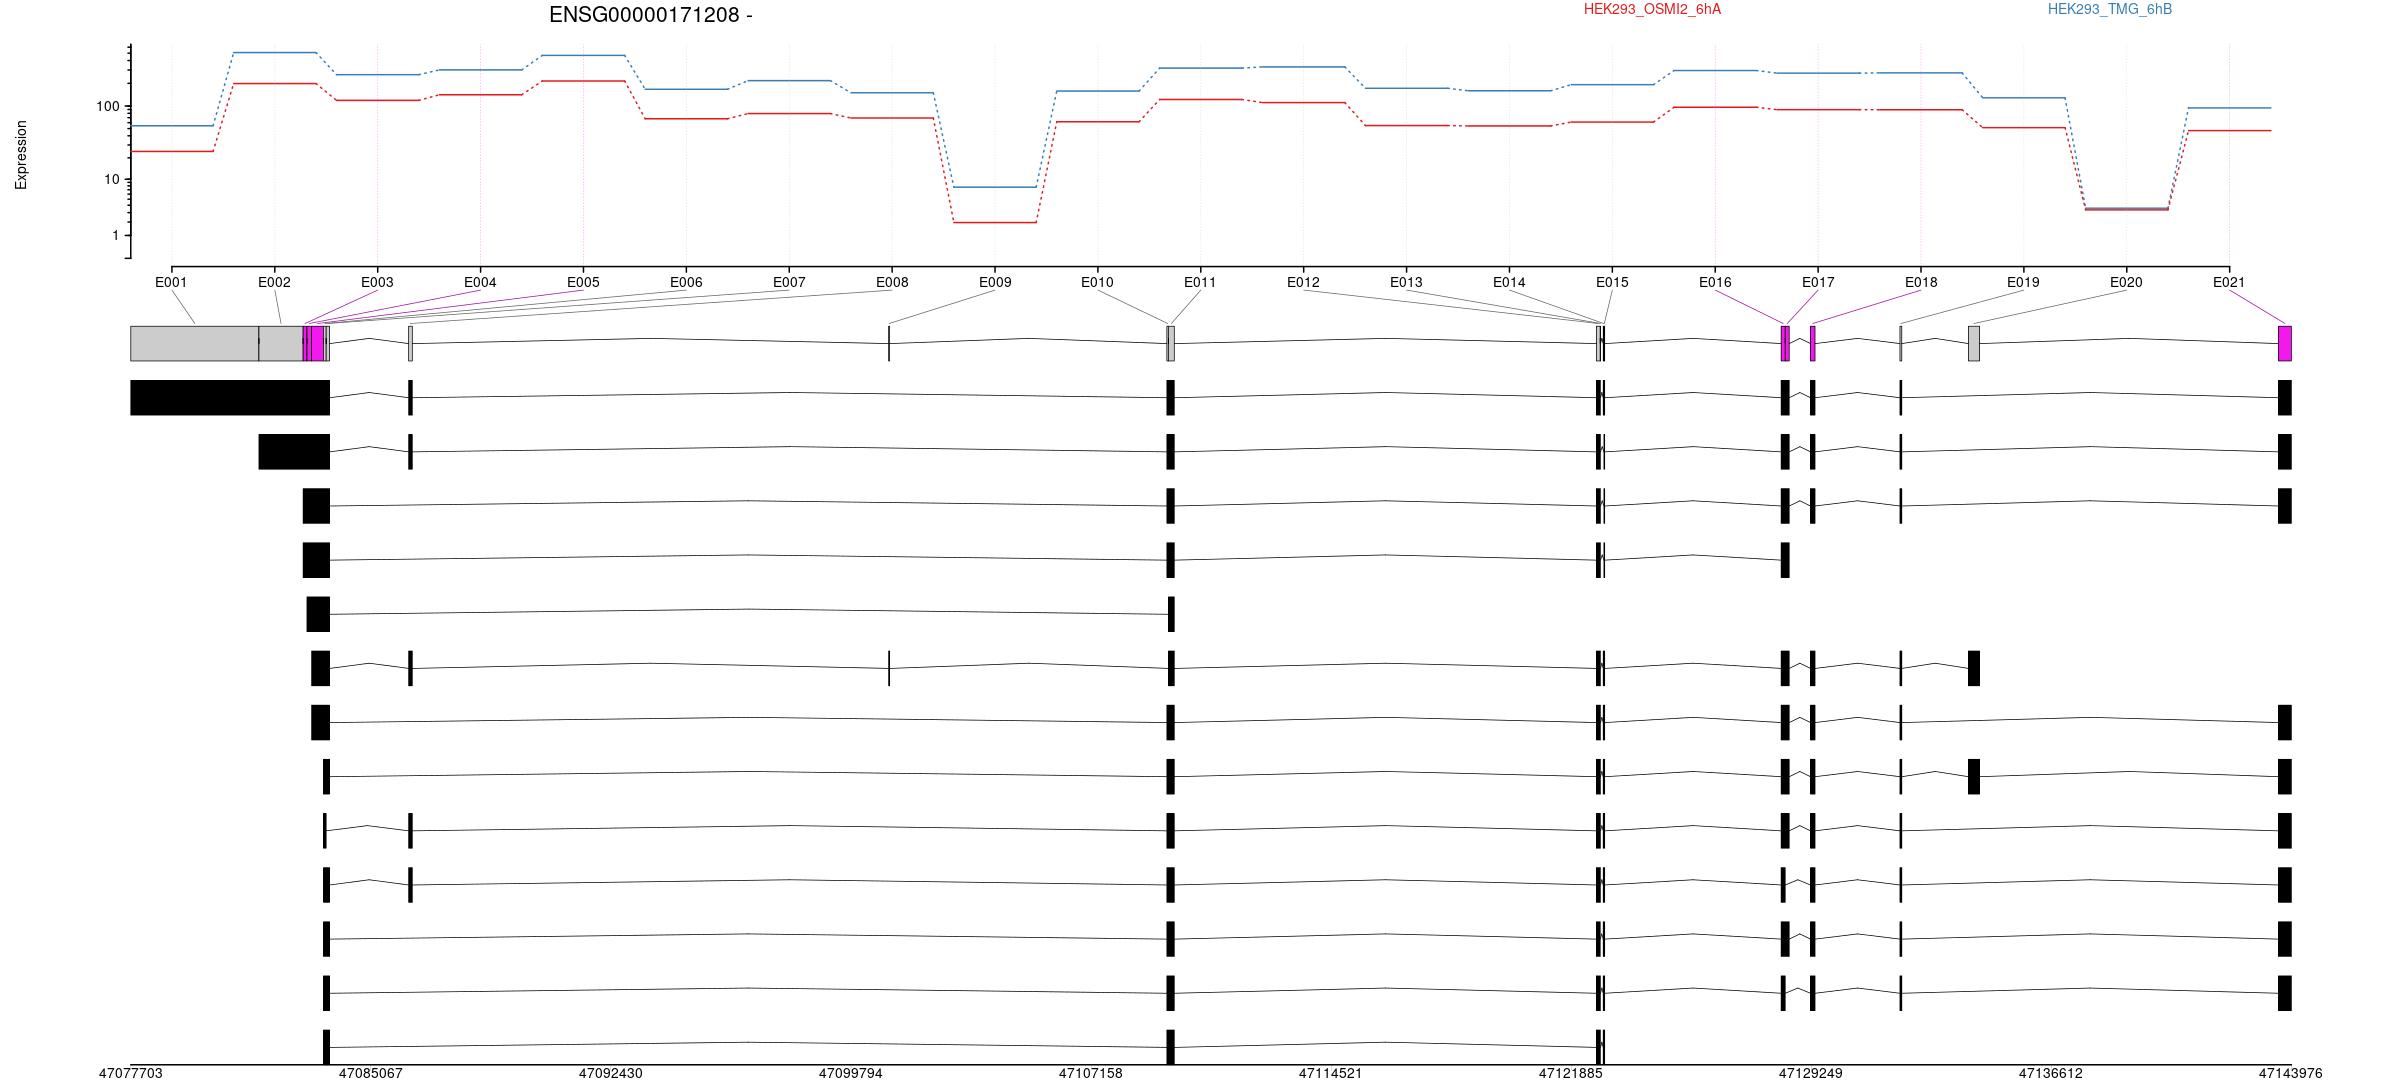Screen dimensions: 2400x1090
Task: Click genomic coordinate 47099794
Action: coord(850,1073)
